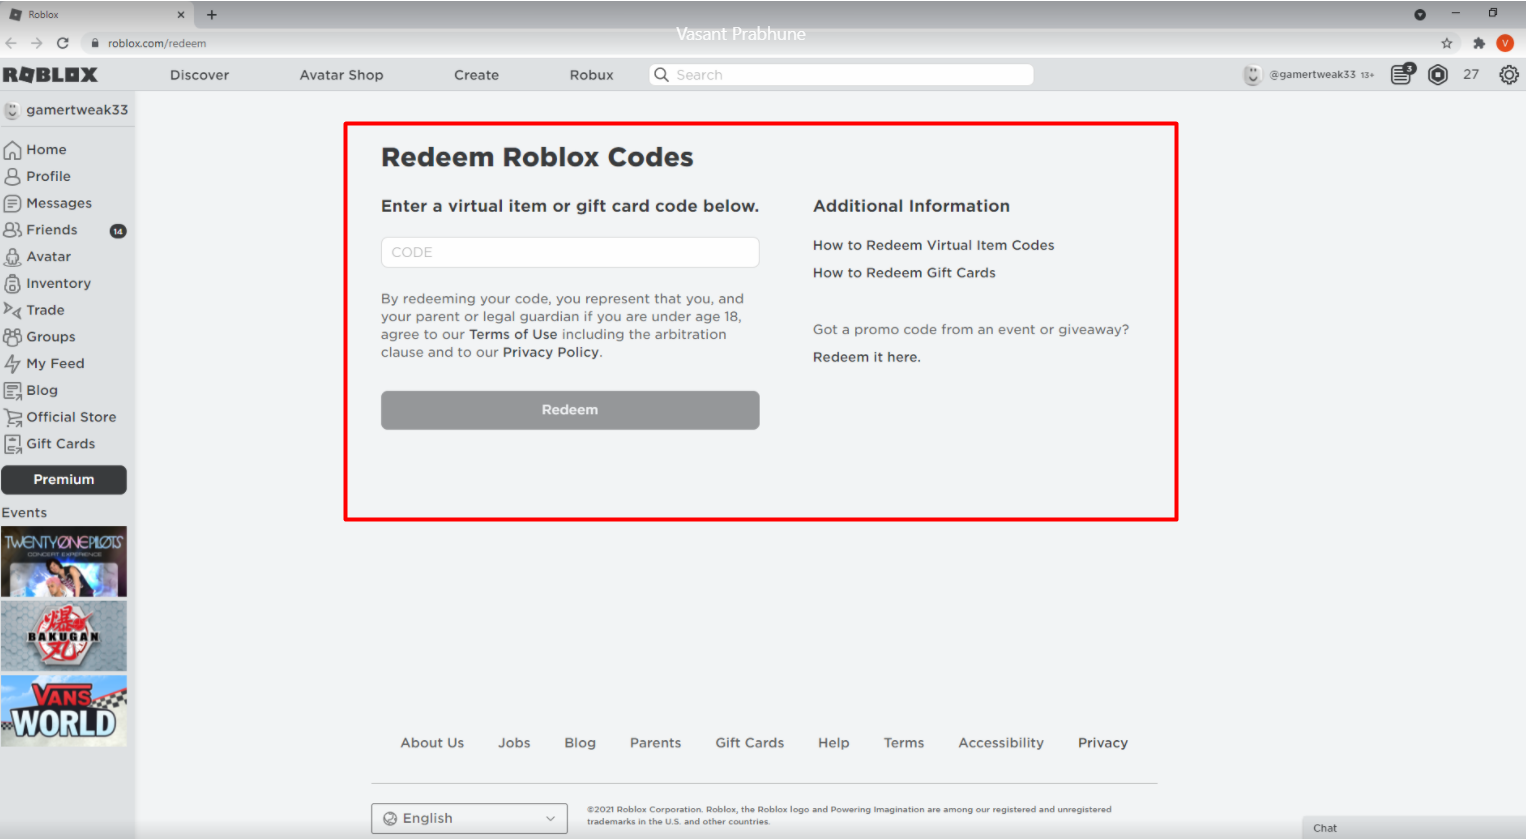Click the Inventory bag icon in sidebar

point(12,284)
